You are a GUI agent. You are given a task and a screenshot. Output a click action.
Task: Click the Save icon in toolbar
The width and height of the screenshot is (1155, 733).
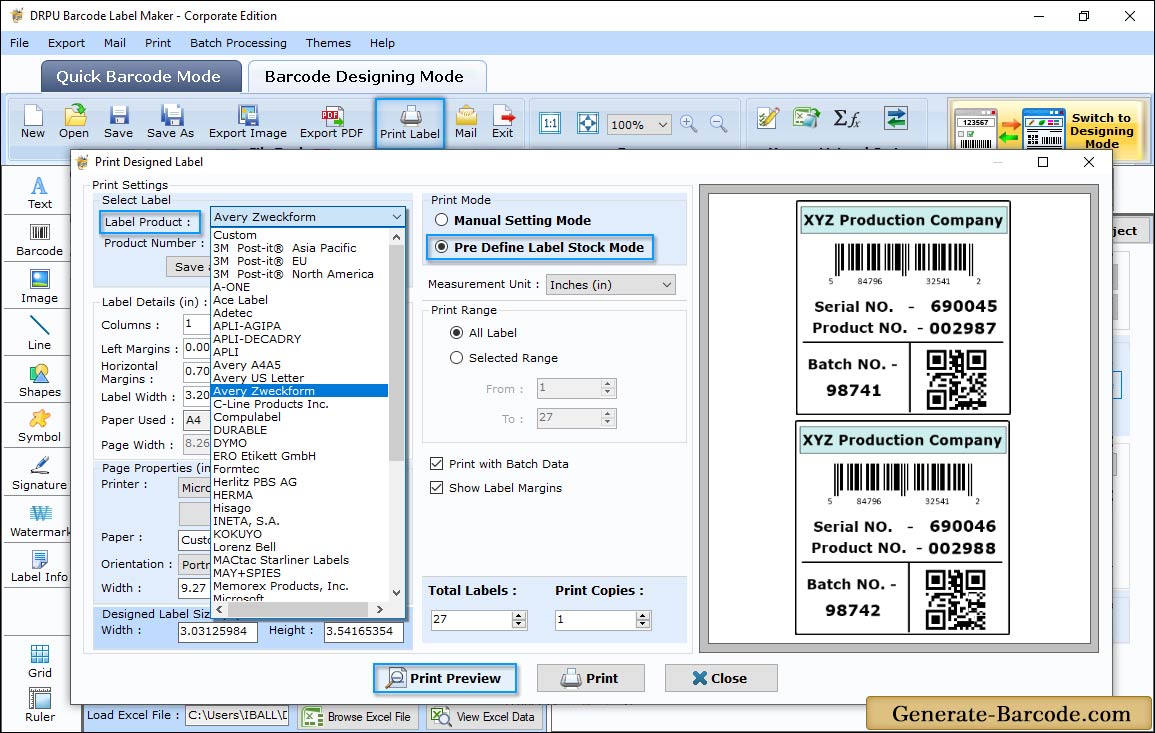[118, 122]
